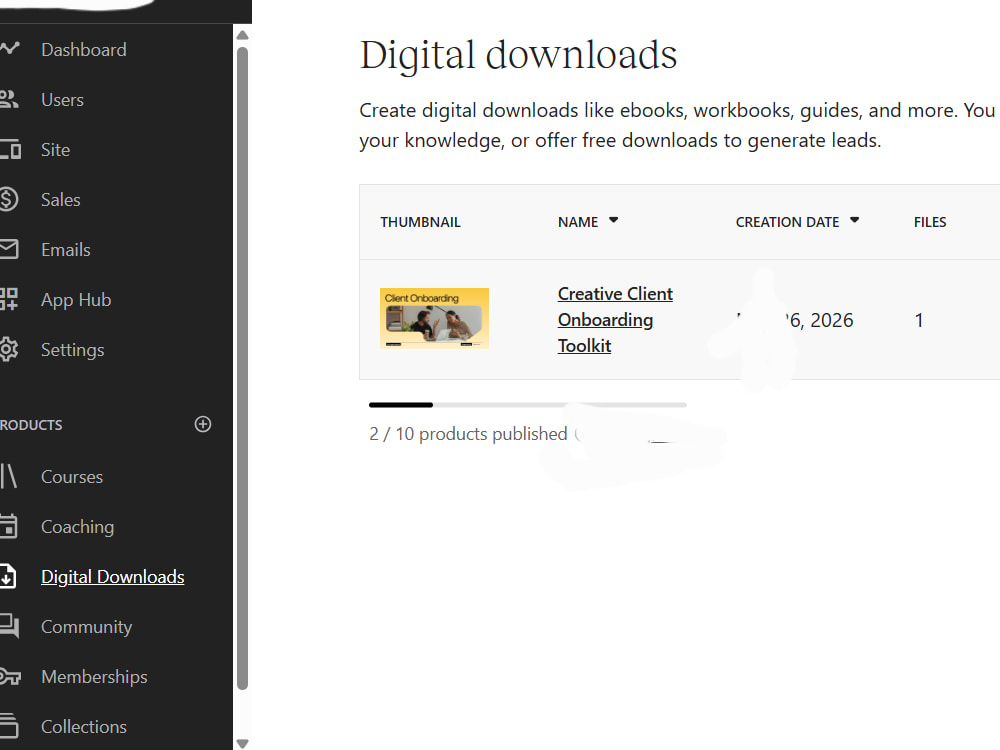Click the Courses books icon

coord(9,476)
